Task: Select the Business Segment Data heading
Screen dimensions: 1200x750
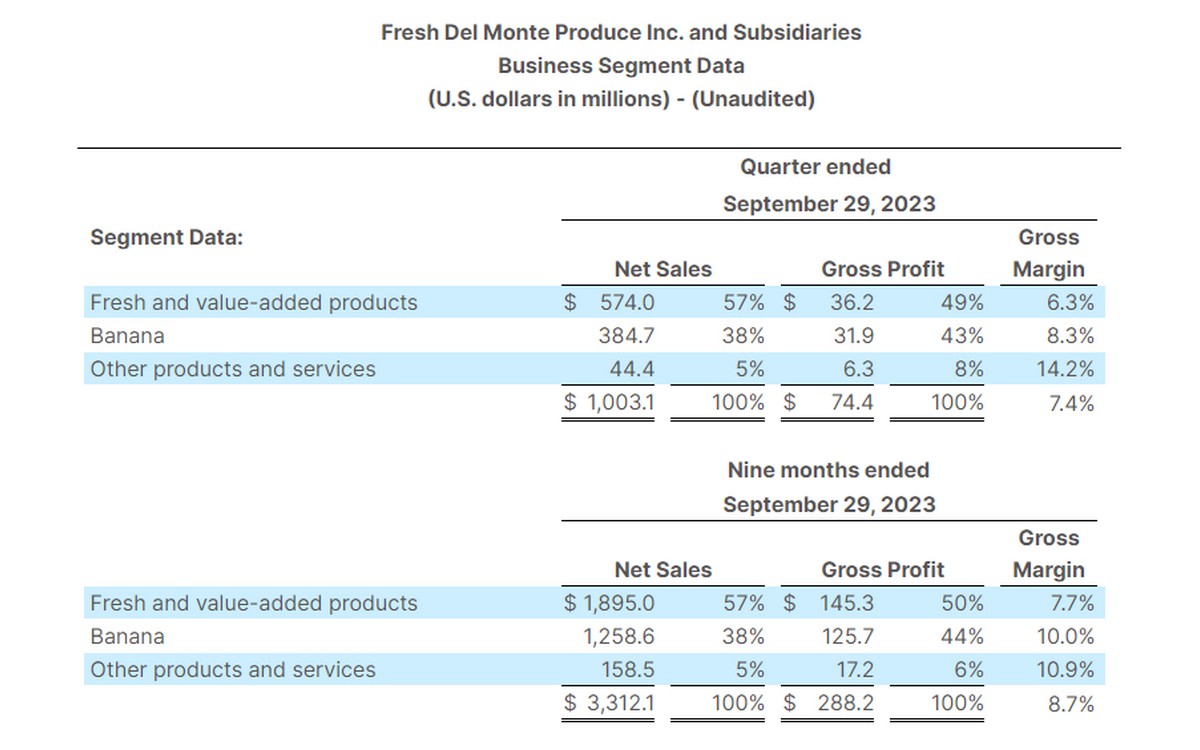Action: click(620, 66)
